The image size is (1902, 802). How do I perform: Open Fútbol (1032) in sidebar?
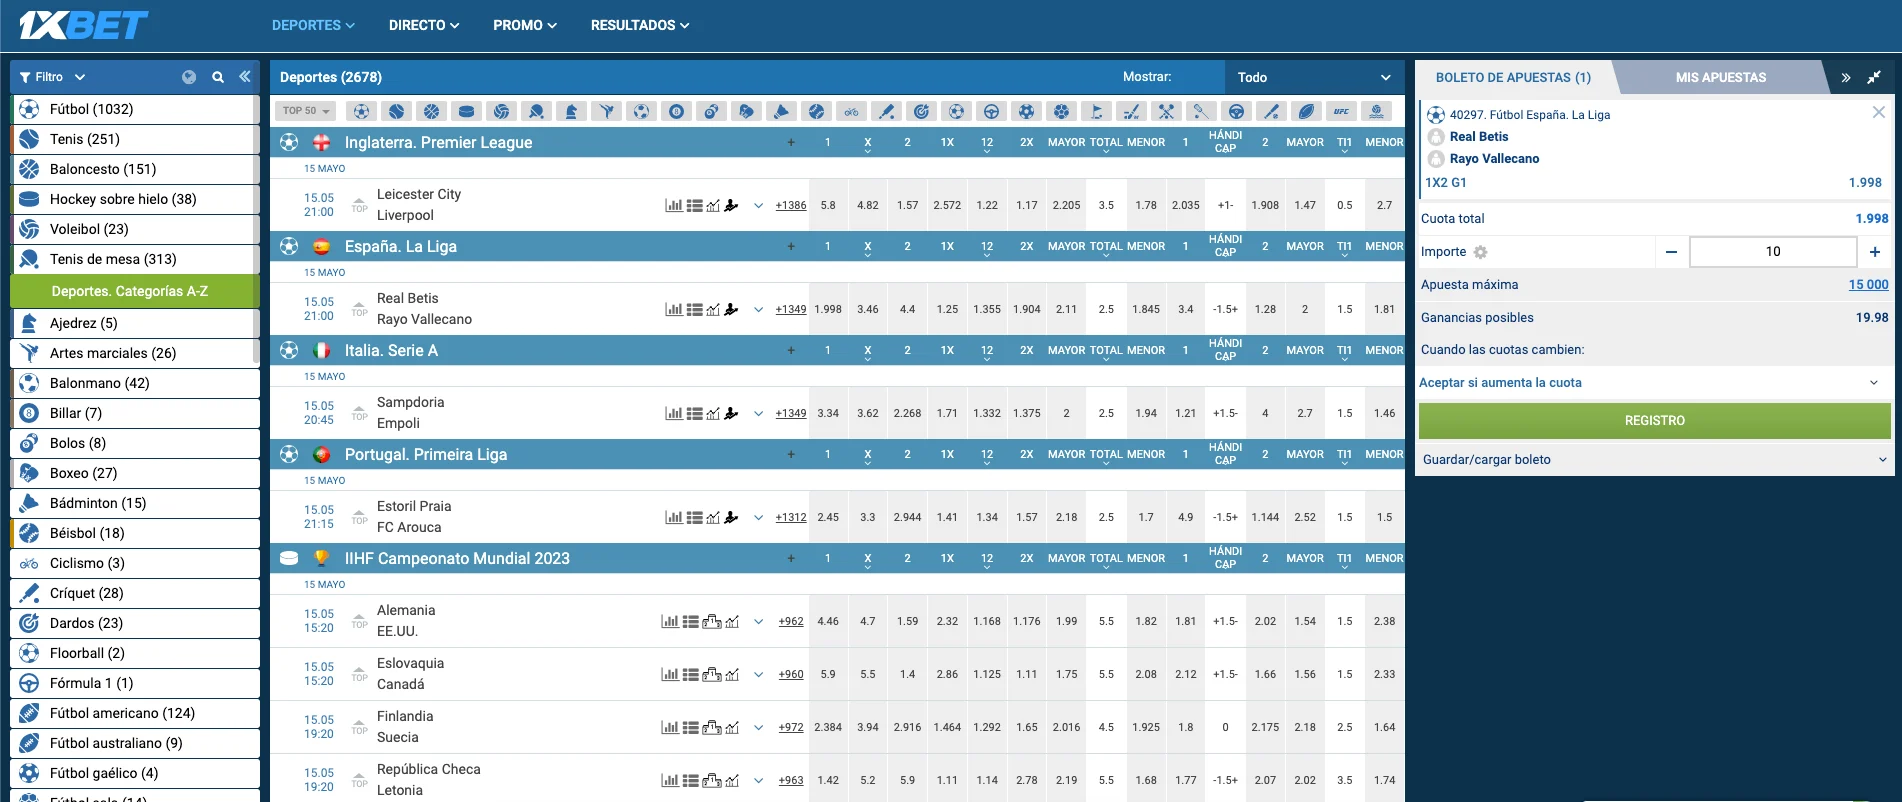134,109
